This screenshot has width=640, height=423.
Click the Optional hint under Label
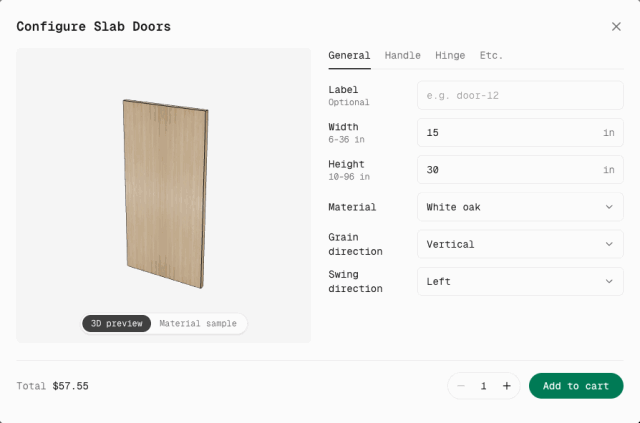pos(349,102)
